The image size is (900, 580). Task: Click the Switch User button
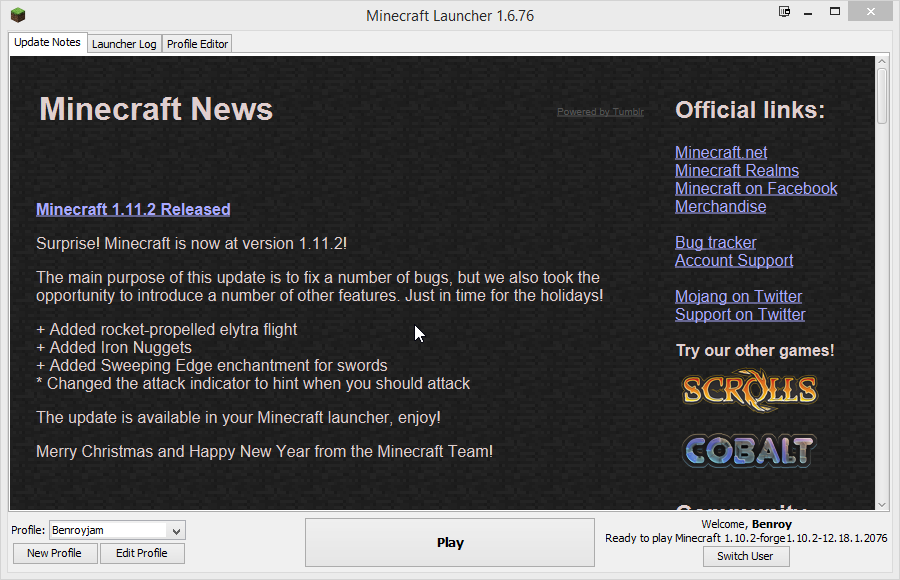[745, 557]
